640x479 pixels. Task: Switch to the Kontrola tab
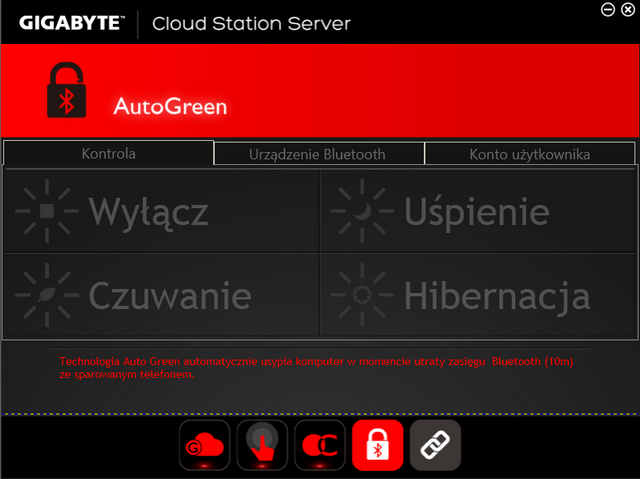(108, 153)
